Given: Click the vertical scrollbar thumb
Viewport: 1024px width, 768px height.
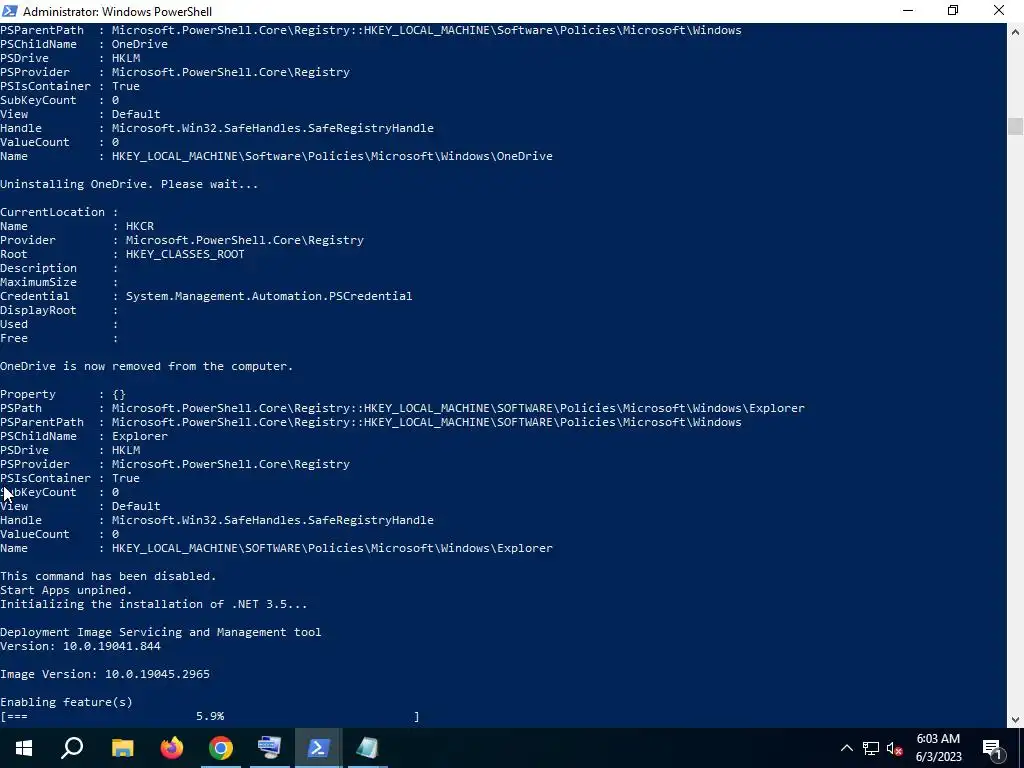Looking at the screenshot, I should click(1015, 126).
